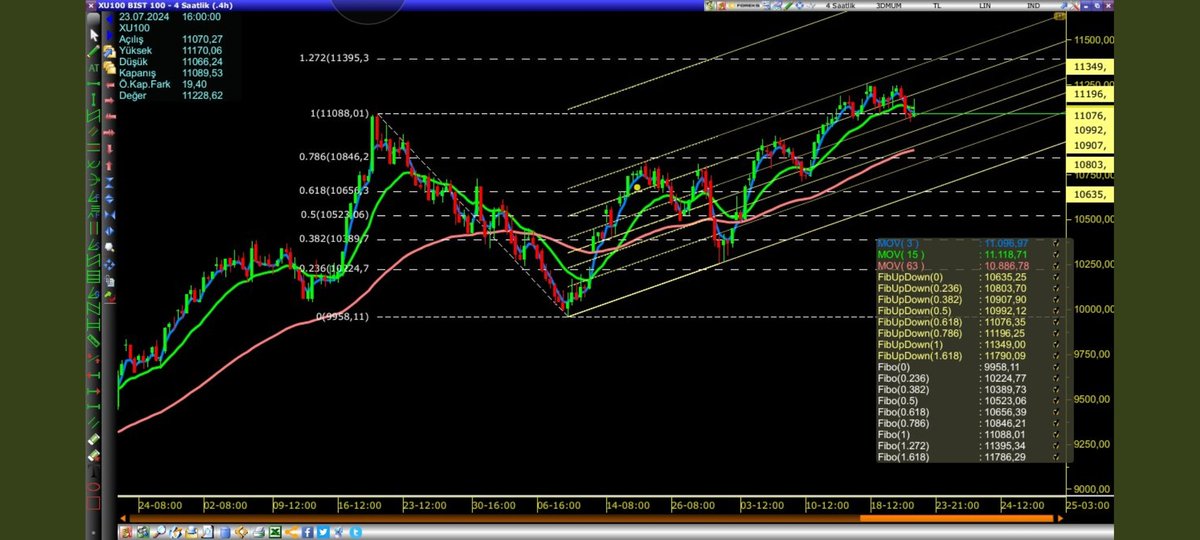The width and height of the screenshot is (1200, 540).
Task: Select the T text tool in left toolbar
Action: (94, 470)
